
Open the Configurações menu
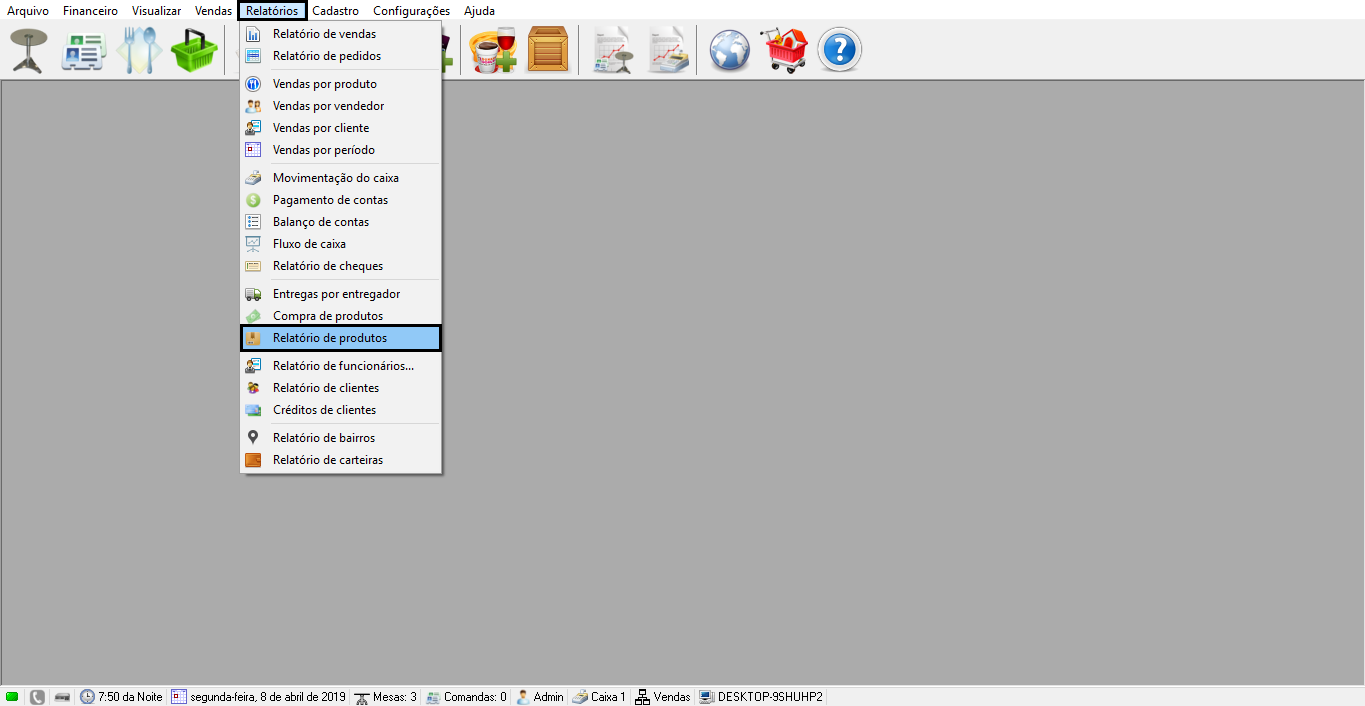coord(411,11)
